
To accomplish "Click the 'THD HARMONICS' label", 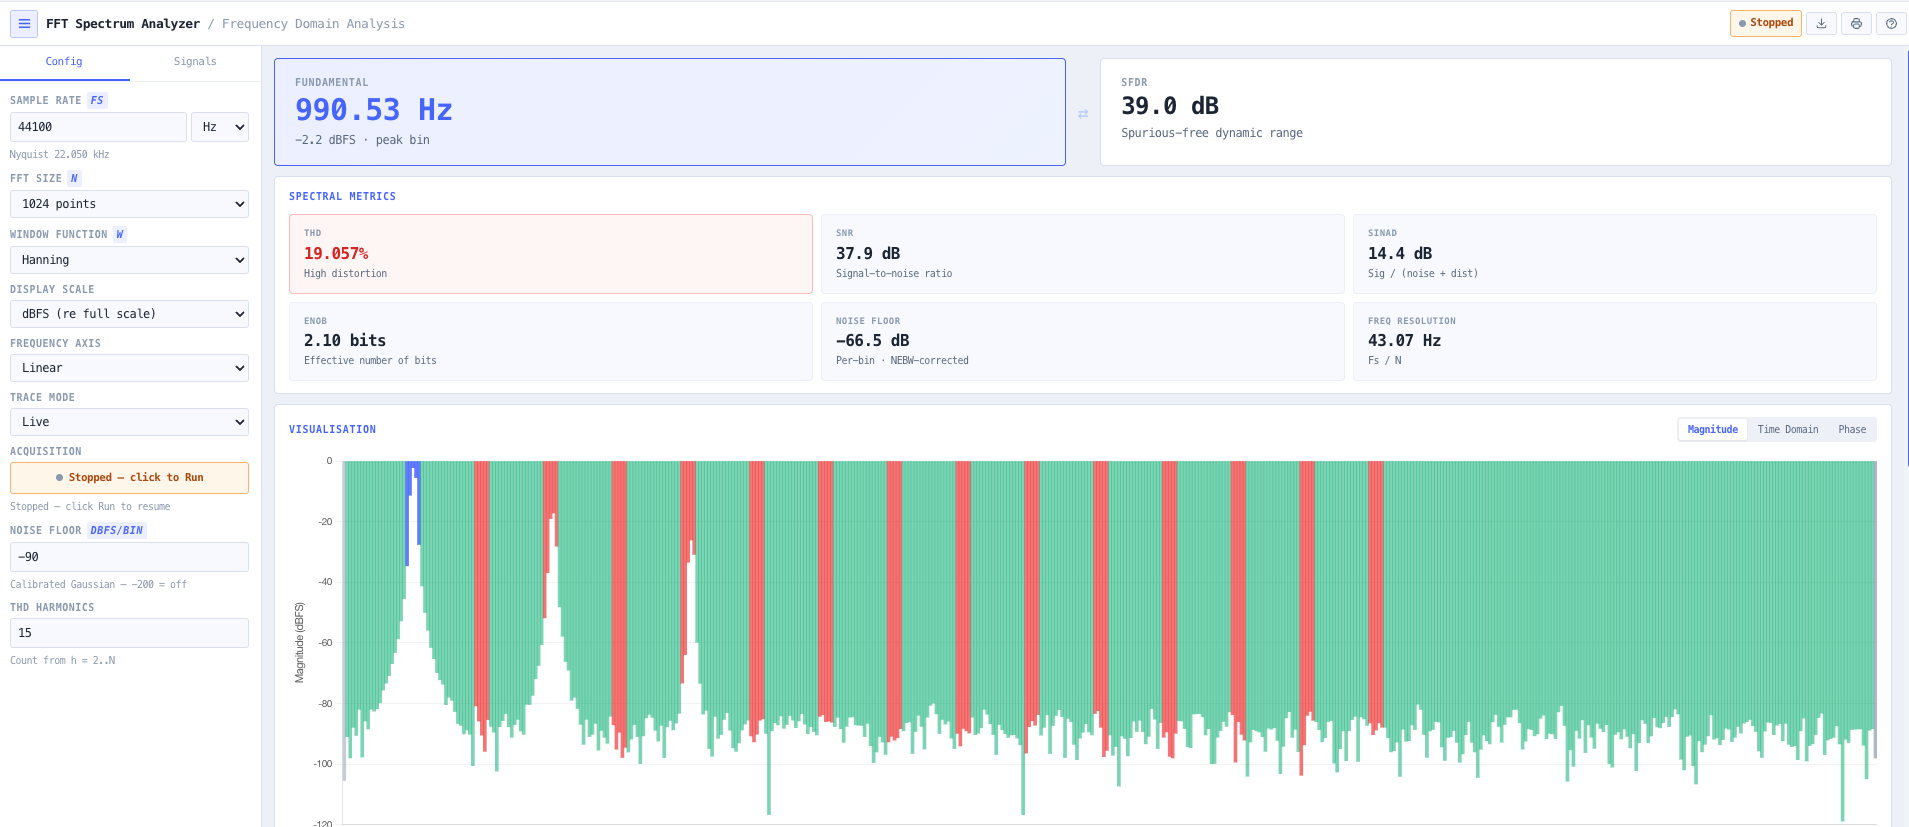I will (52, 608).
